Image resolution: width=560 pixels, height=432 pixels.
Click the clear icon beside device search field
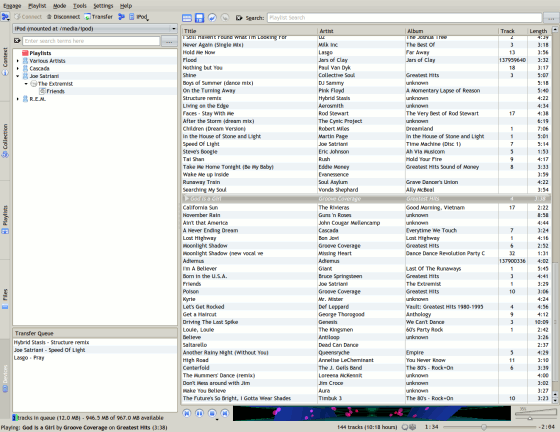(17, 41)
